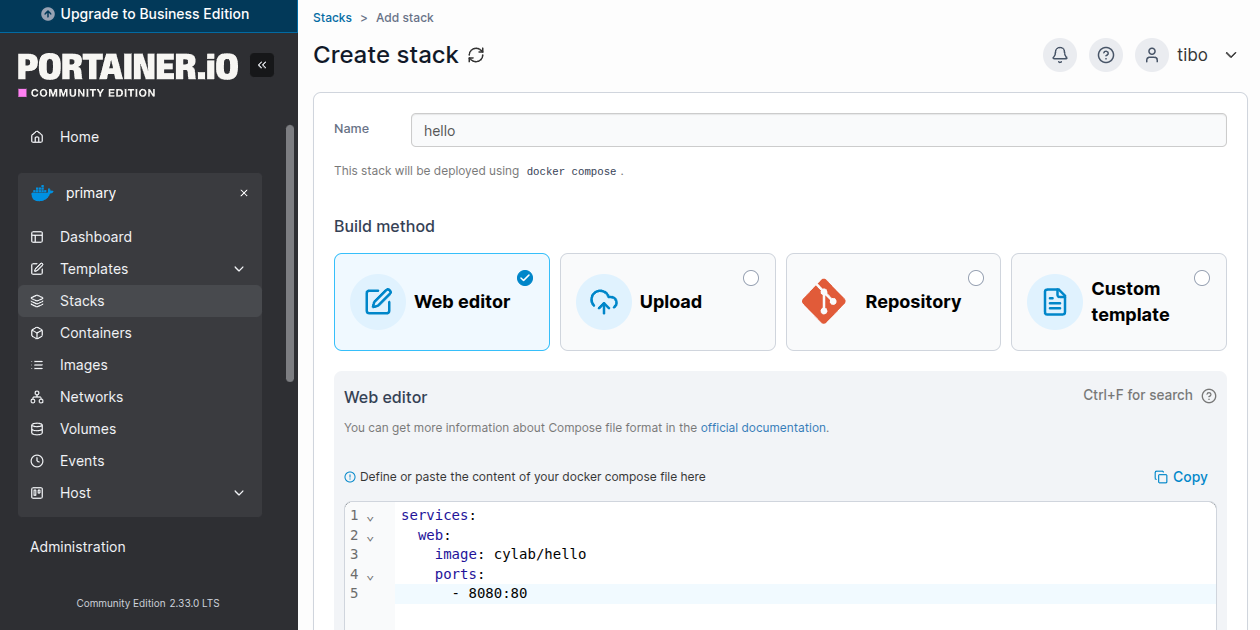
Task: Click the upgrade arrow icon in top banner
Action: tap(48, 15)
